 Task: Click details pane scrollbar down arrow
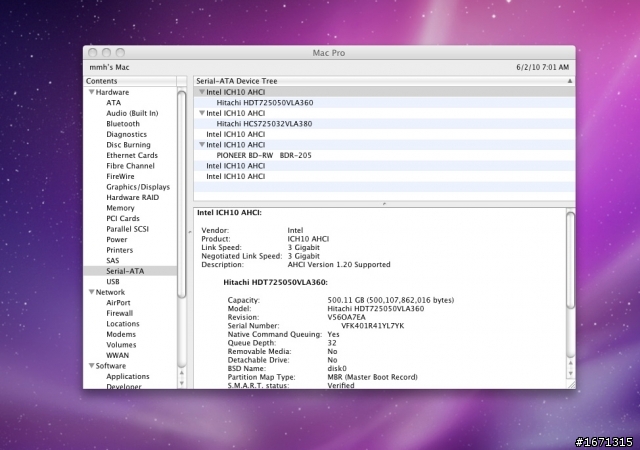click(571, 373)
